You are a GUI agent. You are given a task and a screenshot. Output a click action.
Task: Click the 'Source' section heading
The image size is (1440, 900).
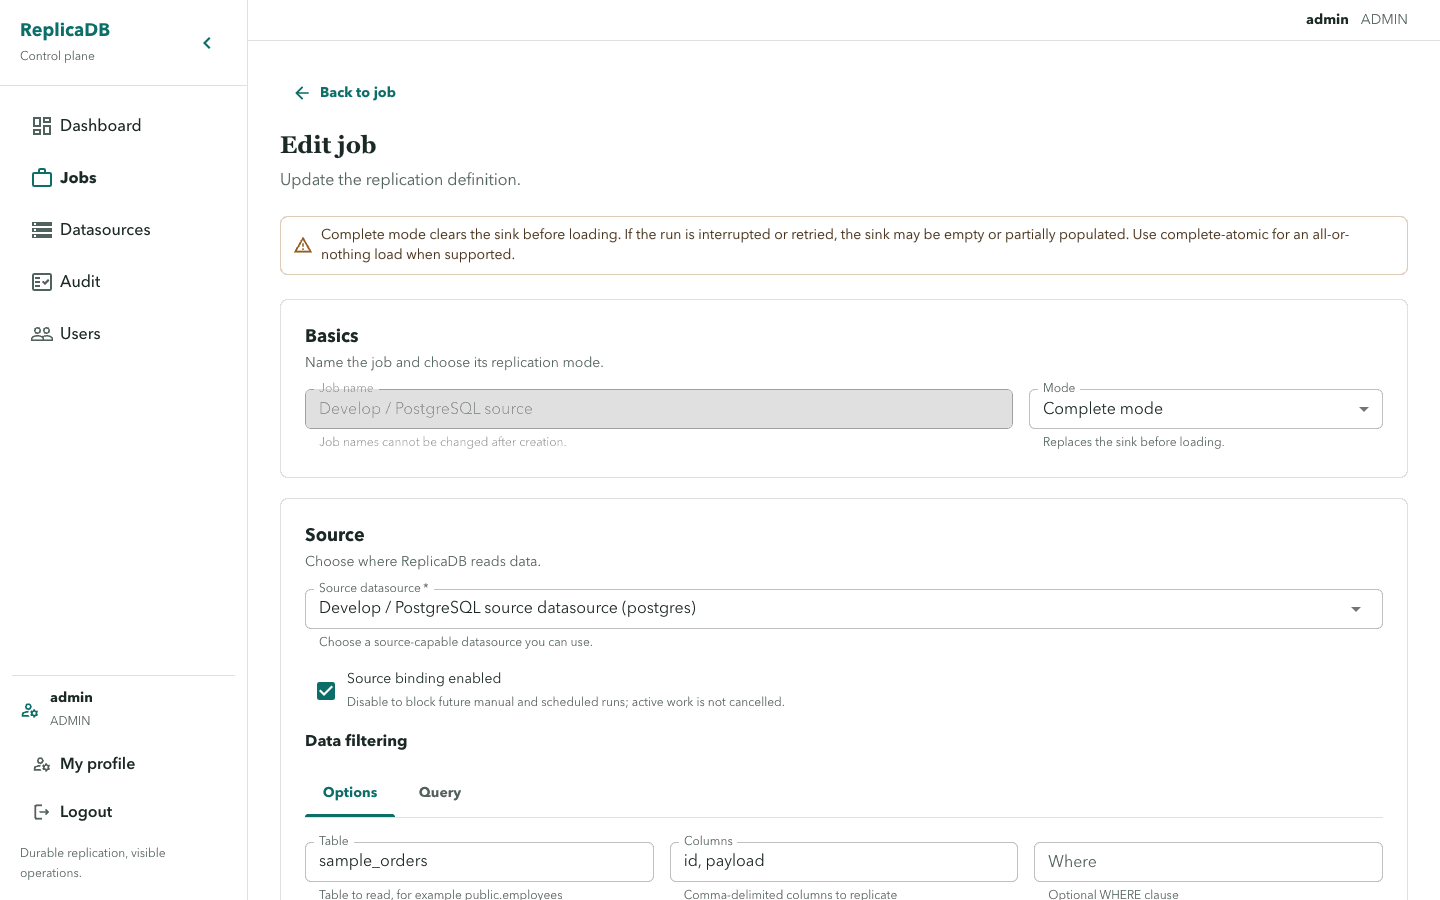click(x=334, y=535)
